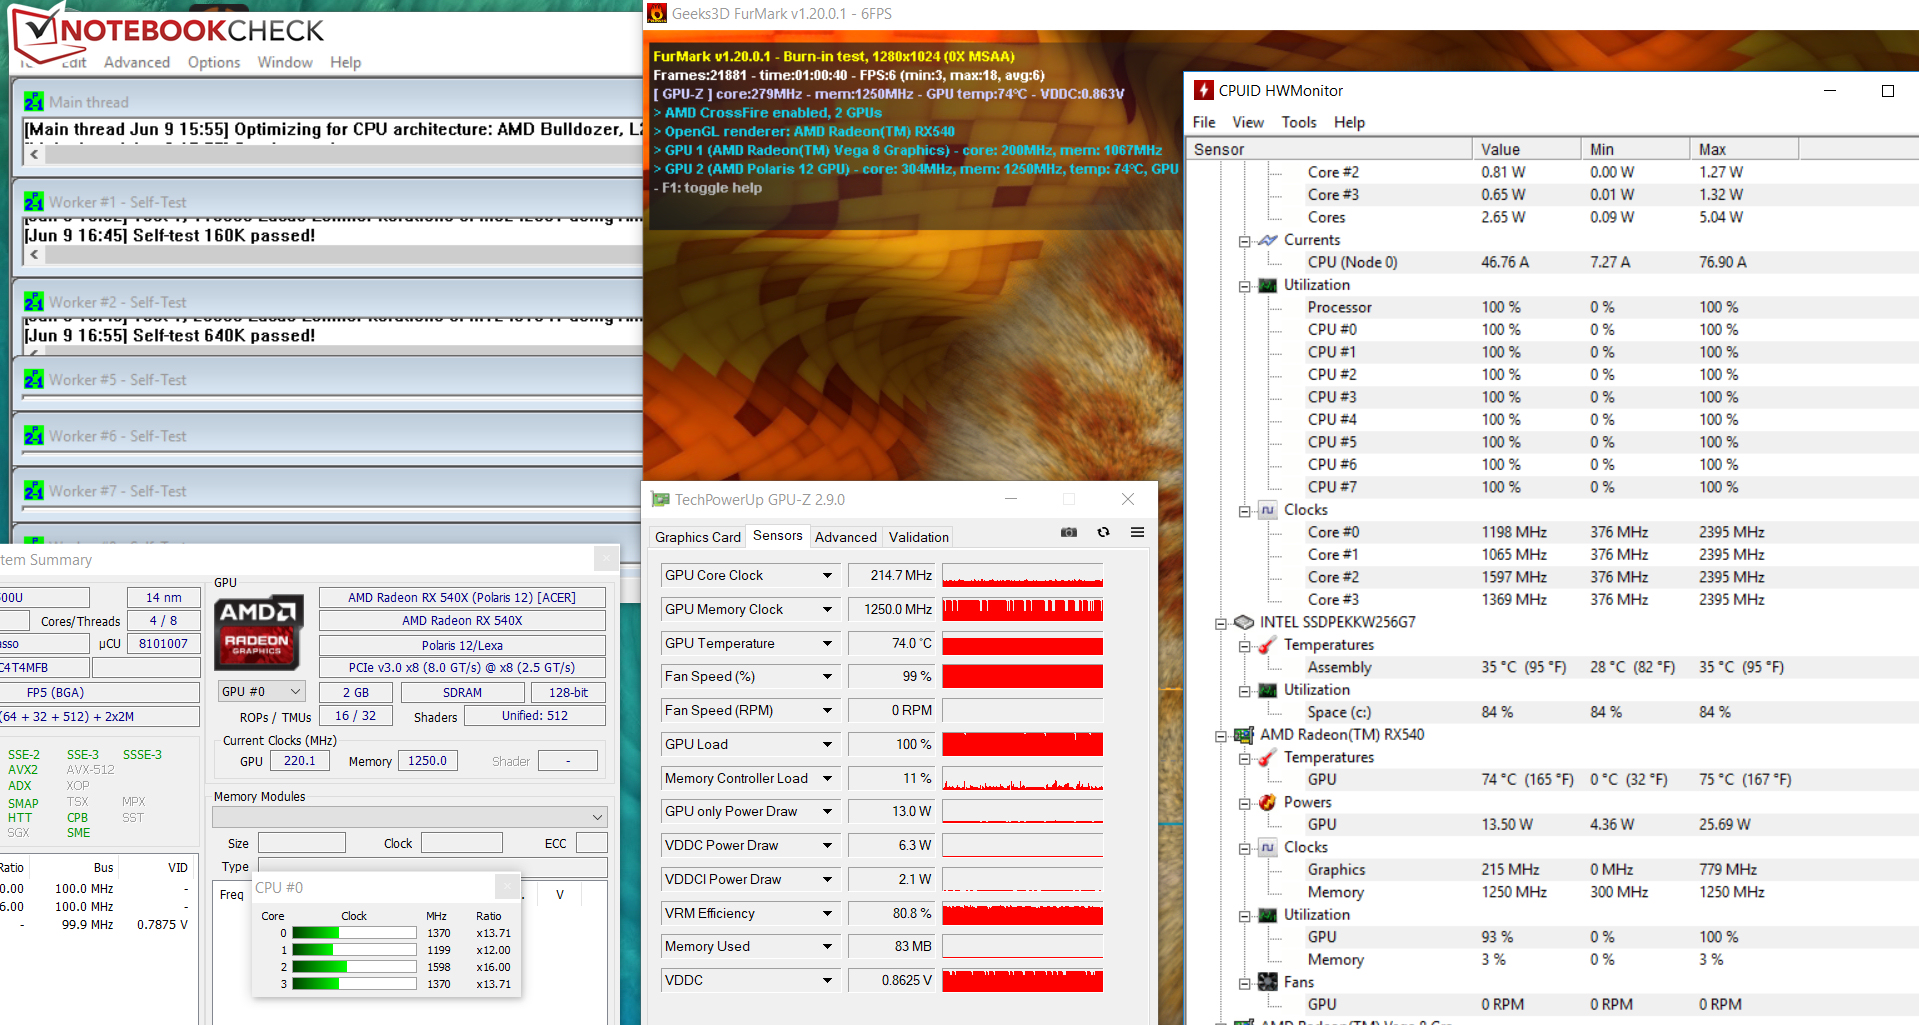Open the Help menu in HWMonitor
Image resolution: width=1919 pixels, height=1025 pixels.
coord(1349,122)
